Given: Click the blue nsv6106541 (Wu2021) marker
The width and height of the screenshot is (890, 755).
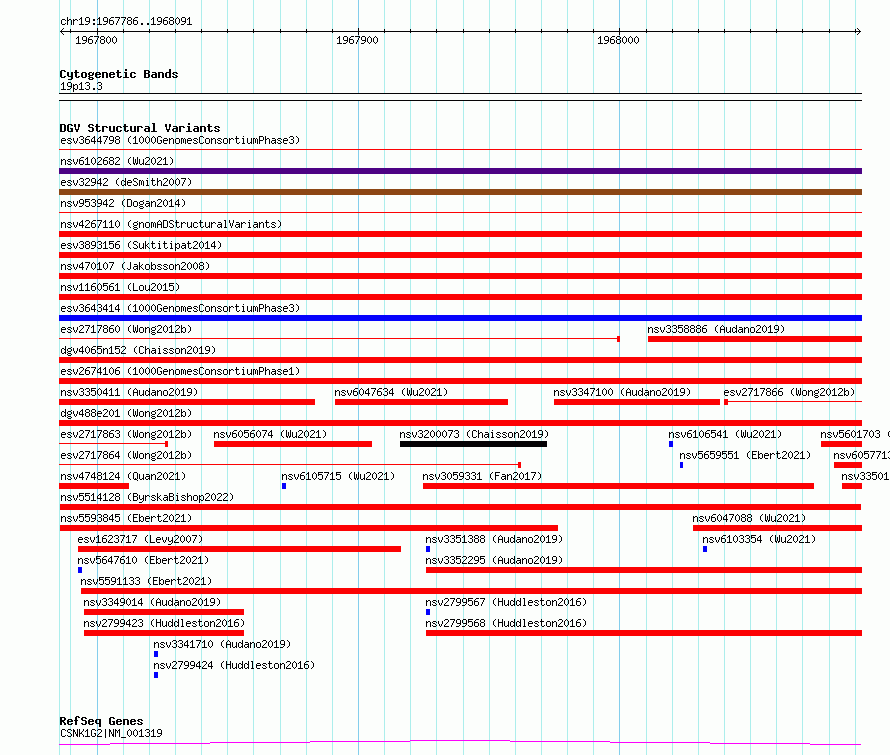Looking at the screenshot, I should tap(671, 444).
